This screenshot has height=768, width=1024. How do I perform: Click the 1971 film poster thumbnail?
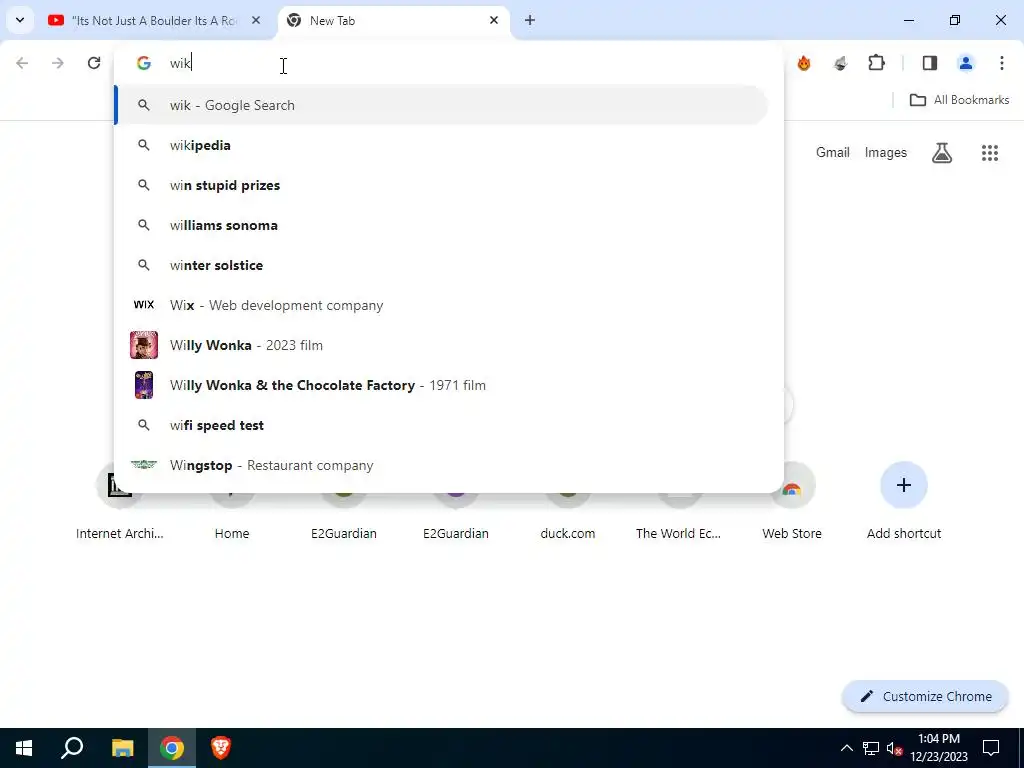pos(144,385)
